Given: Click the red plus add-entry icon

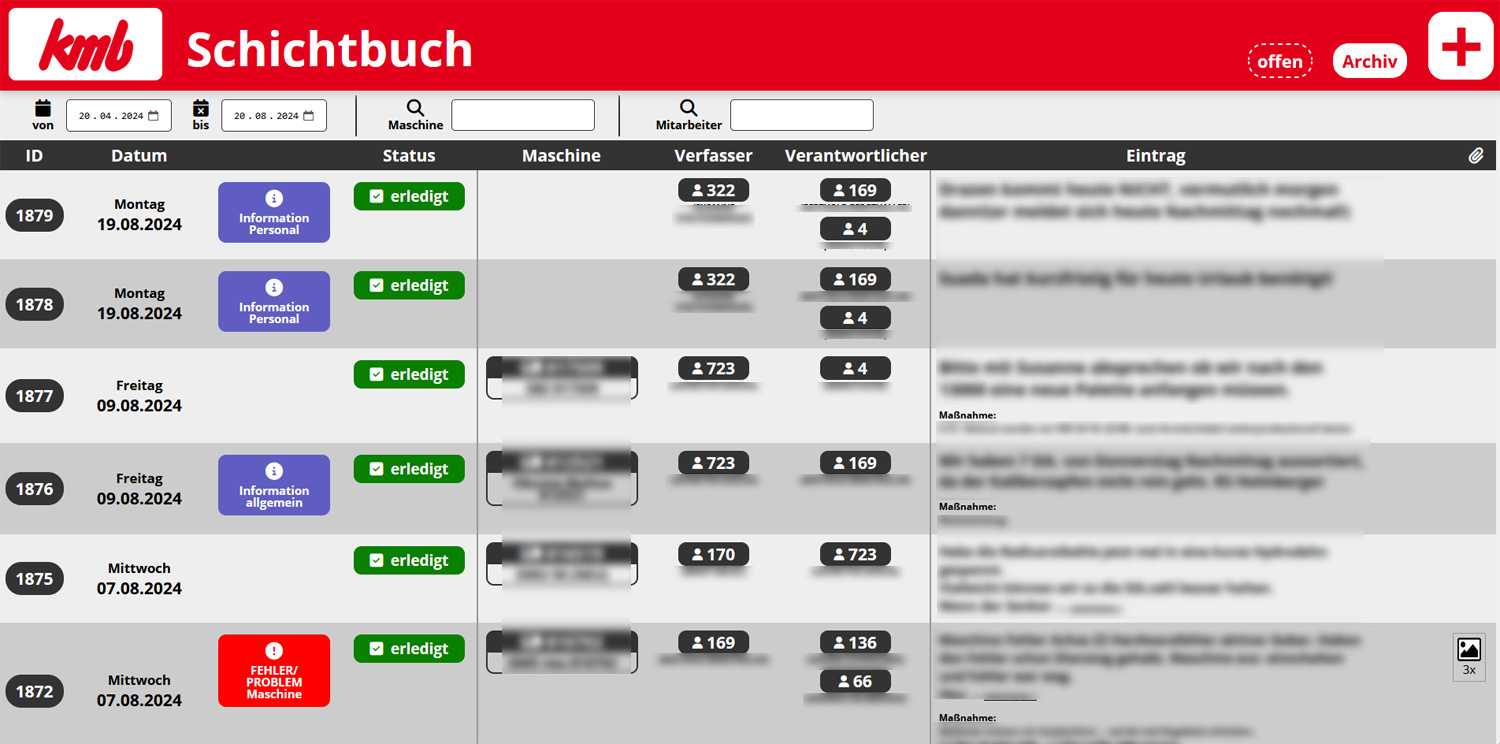Looking at the screenshot, I should 1460,46.
